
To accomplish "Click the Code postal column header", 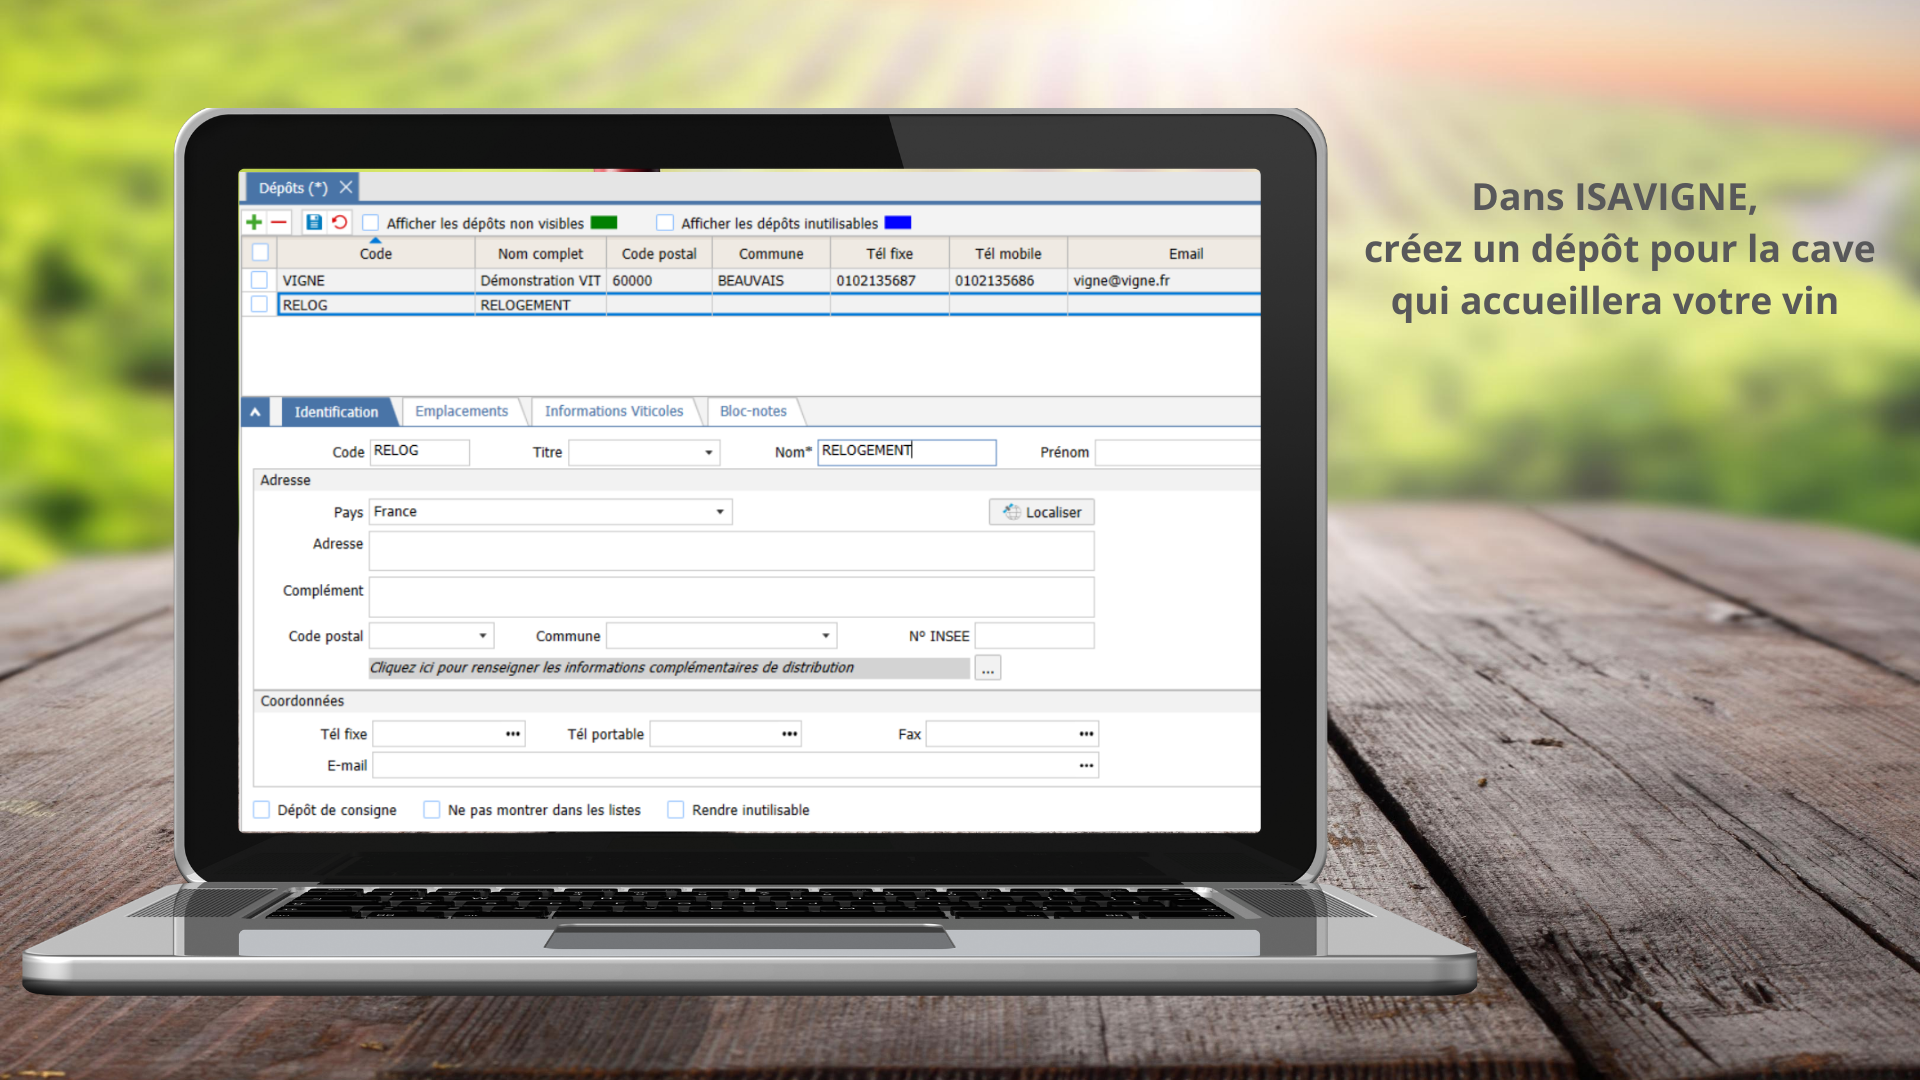I will click(659, 254).
